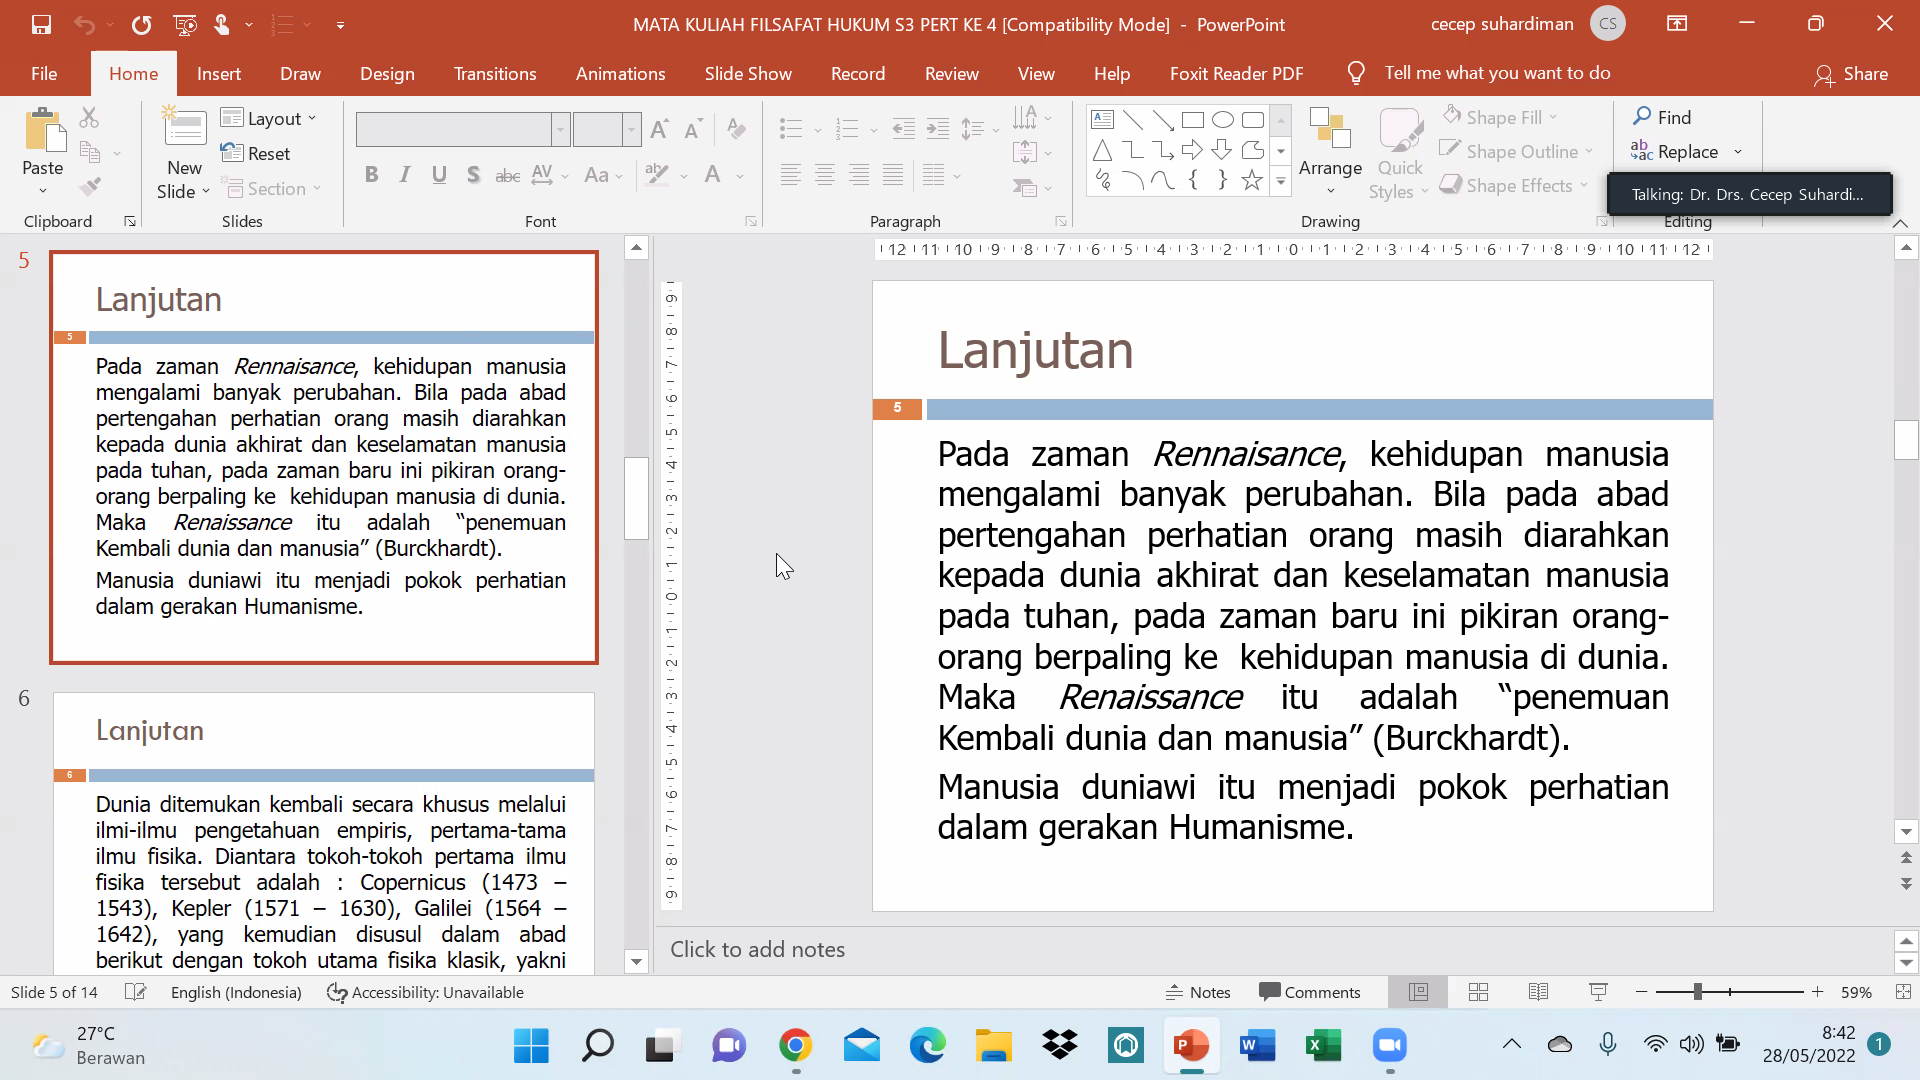The image size is (1920, 1080).
Task: Click Align Center paragraph icon
Action: [x=824, y=176]
